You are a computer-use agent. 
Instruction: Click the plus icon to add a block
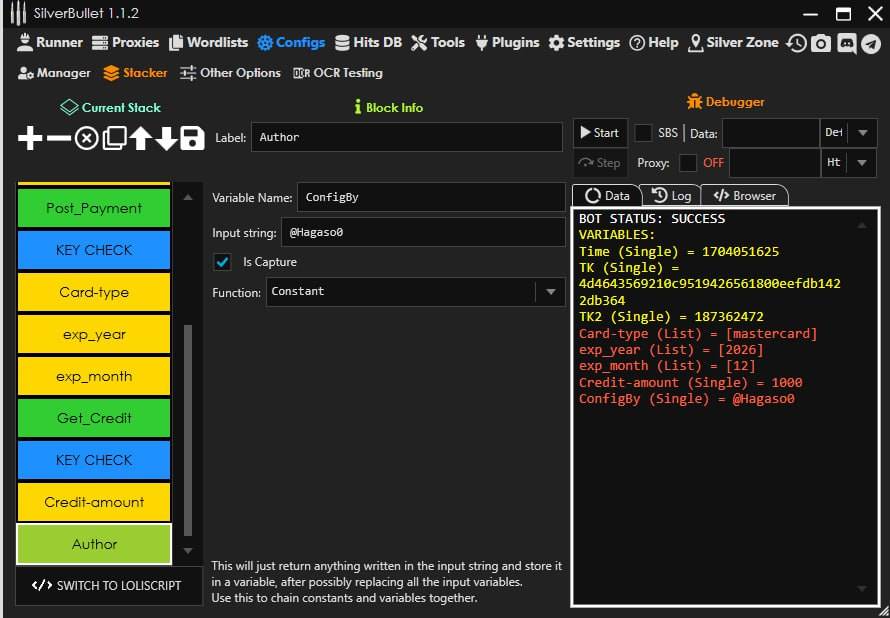pyautogui.click(x=30, y=139)
